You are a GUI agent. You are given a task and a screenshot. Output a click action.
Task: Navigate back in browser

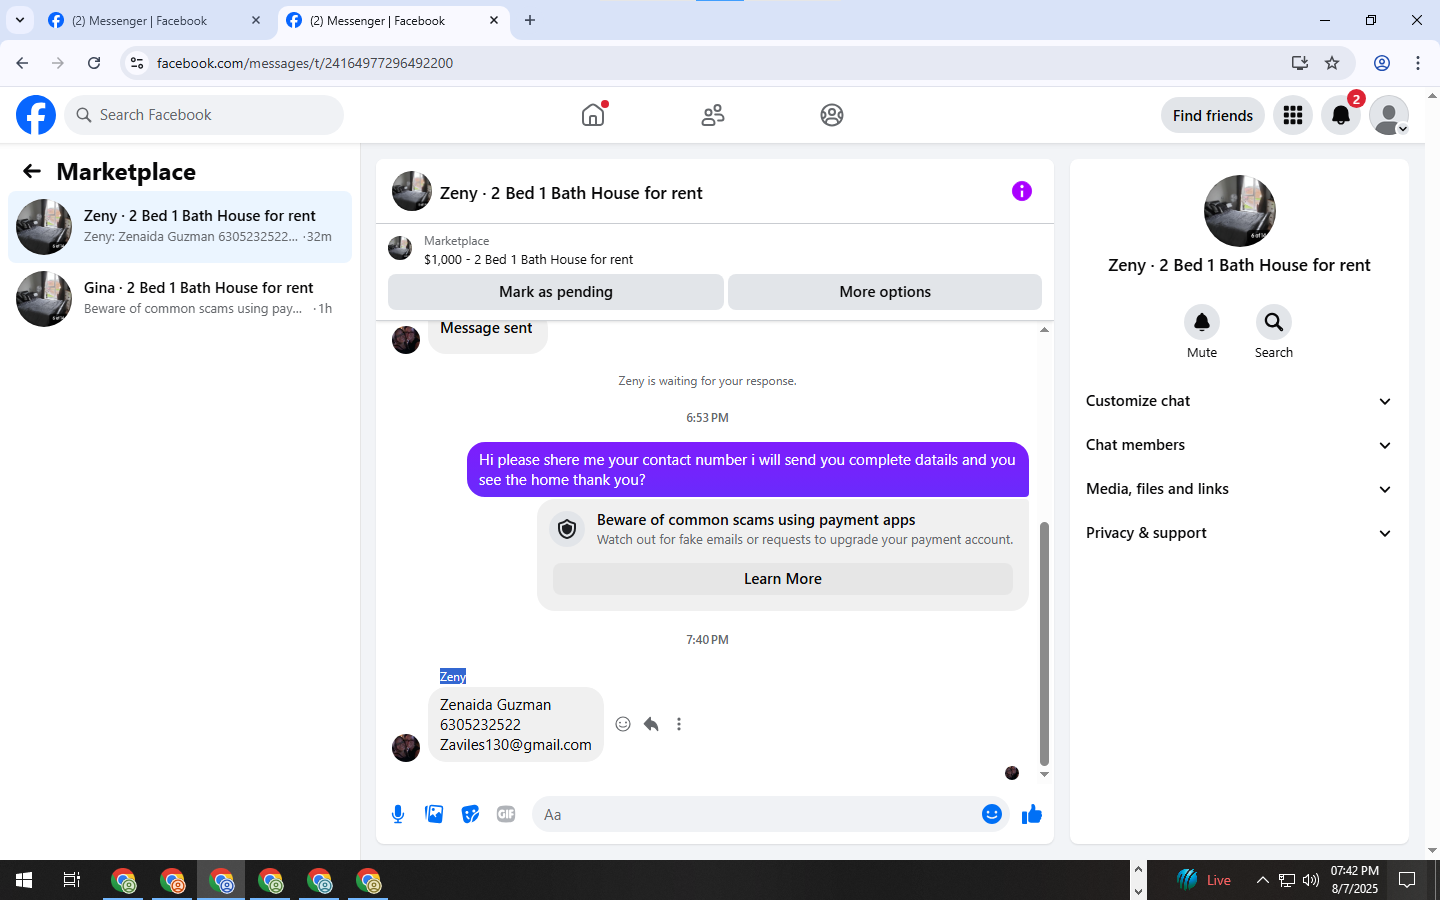coord(22,63)
